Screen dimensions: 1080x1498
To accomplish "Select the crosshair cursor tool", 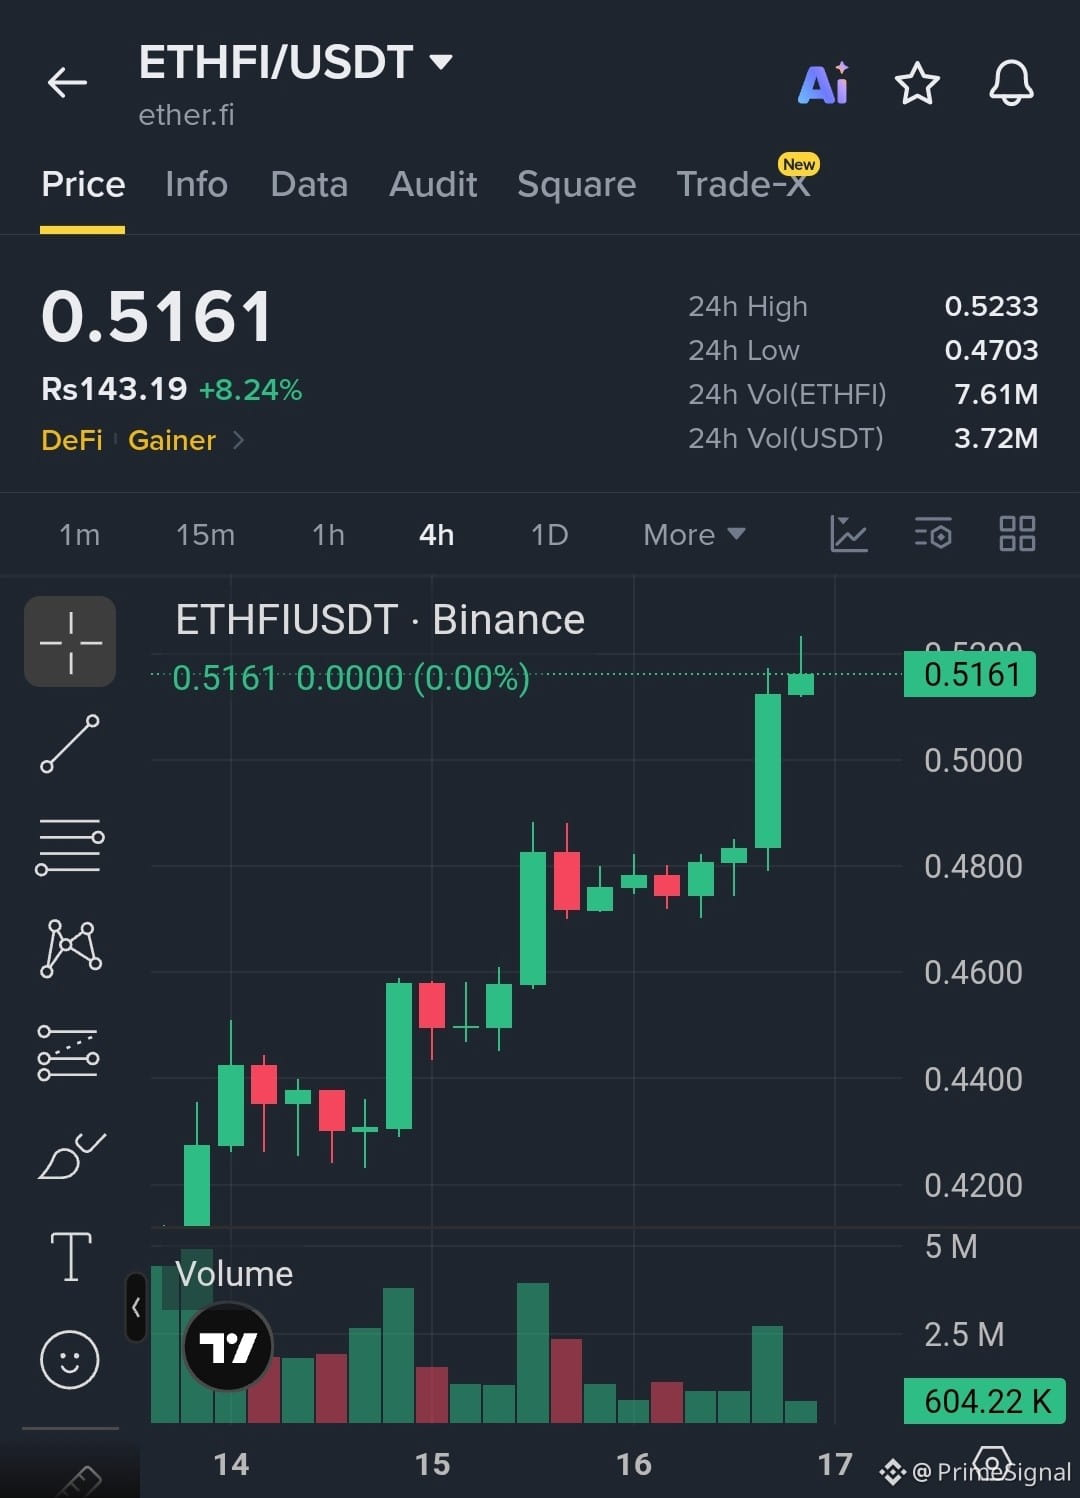I will pyautogui.click(x=70, y=642).
